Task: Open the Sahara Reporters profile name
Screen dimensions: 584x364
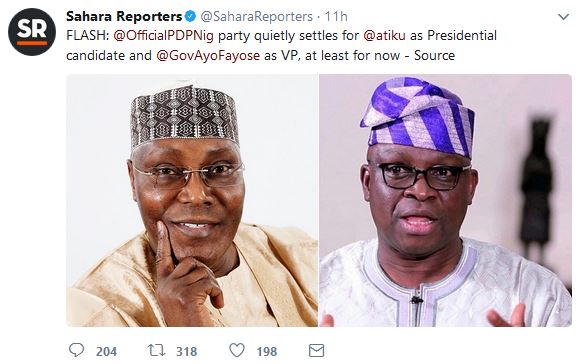Action: coord(124,16)
